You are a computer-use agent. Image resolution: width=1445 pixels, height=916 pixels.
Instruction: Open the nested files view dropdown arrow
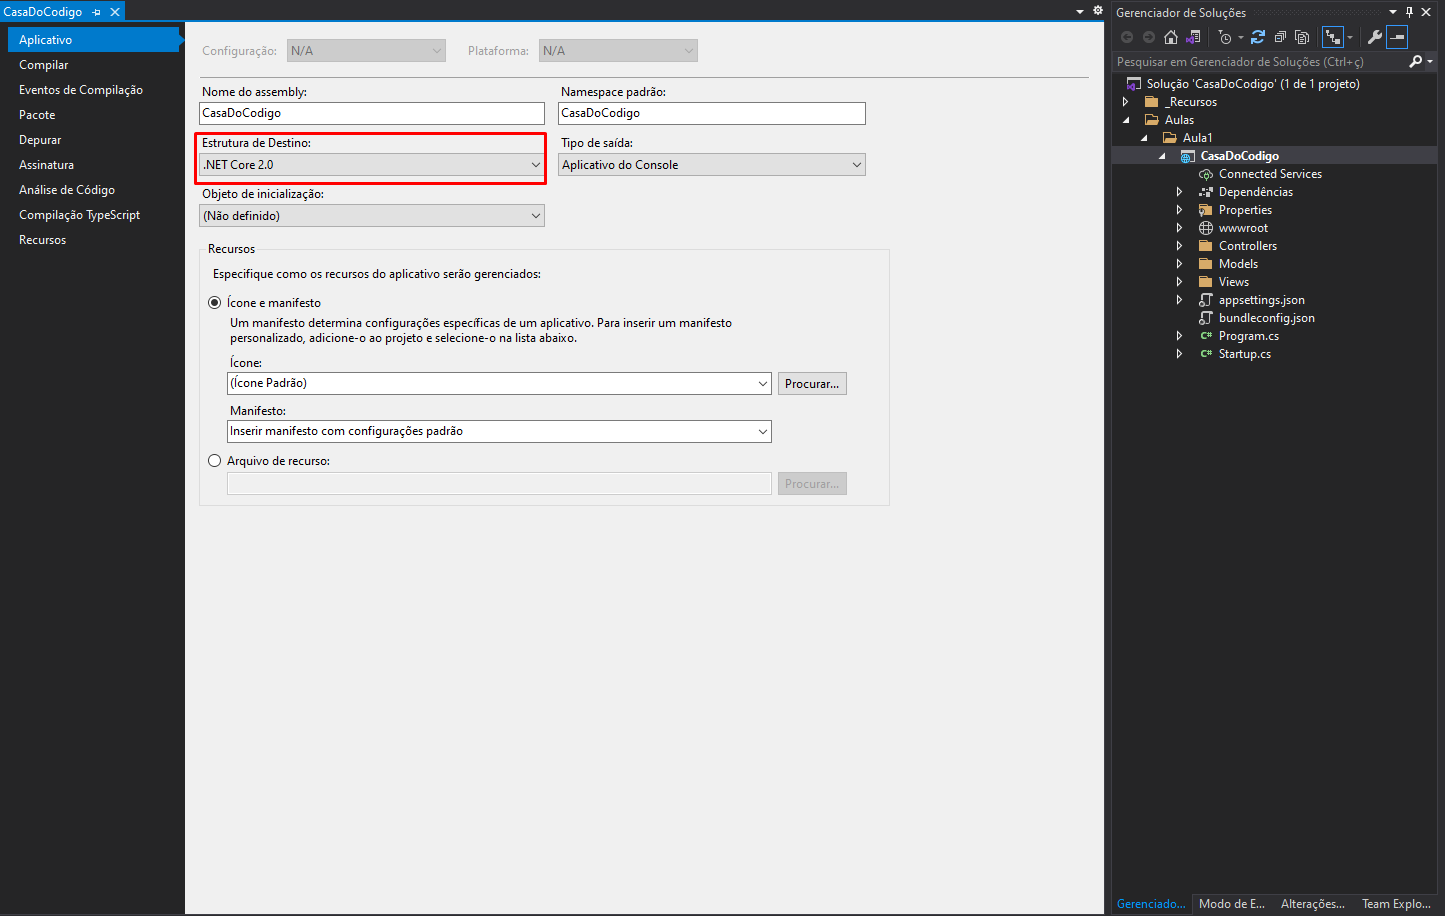(x=1350, y=37)
